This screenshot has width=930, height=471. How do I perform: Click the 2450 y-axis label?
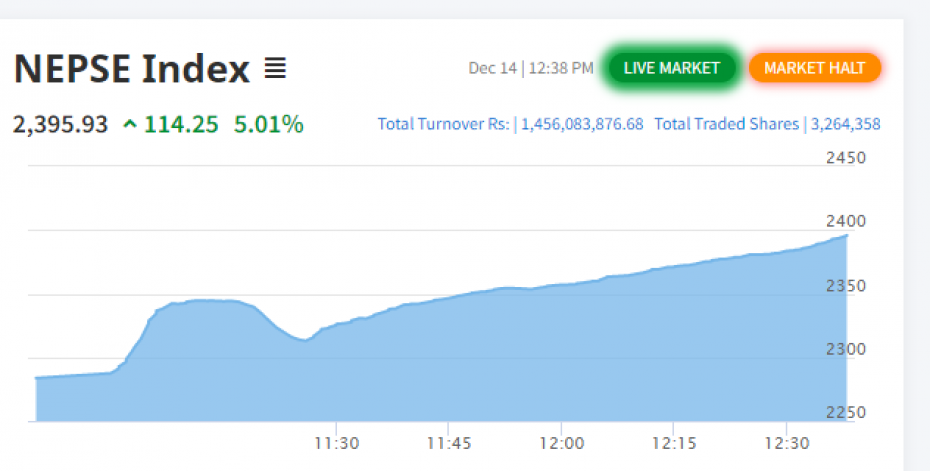click(x=846, y=158)
